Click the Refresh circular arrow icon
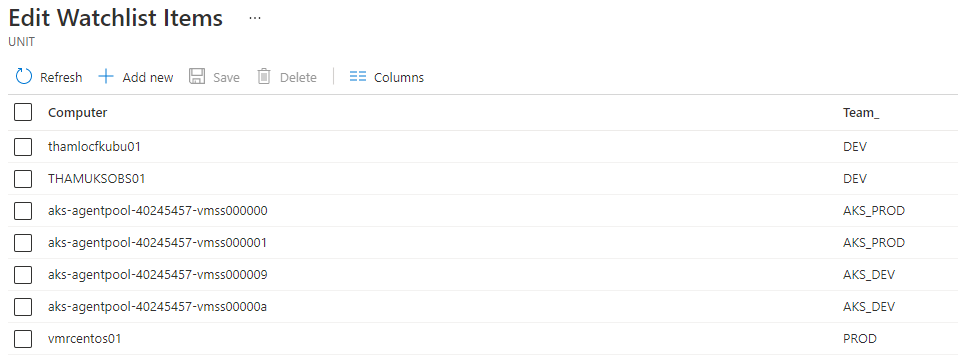 point(23,76)
